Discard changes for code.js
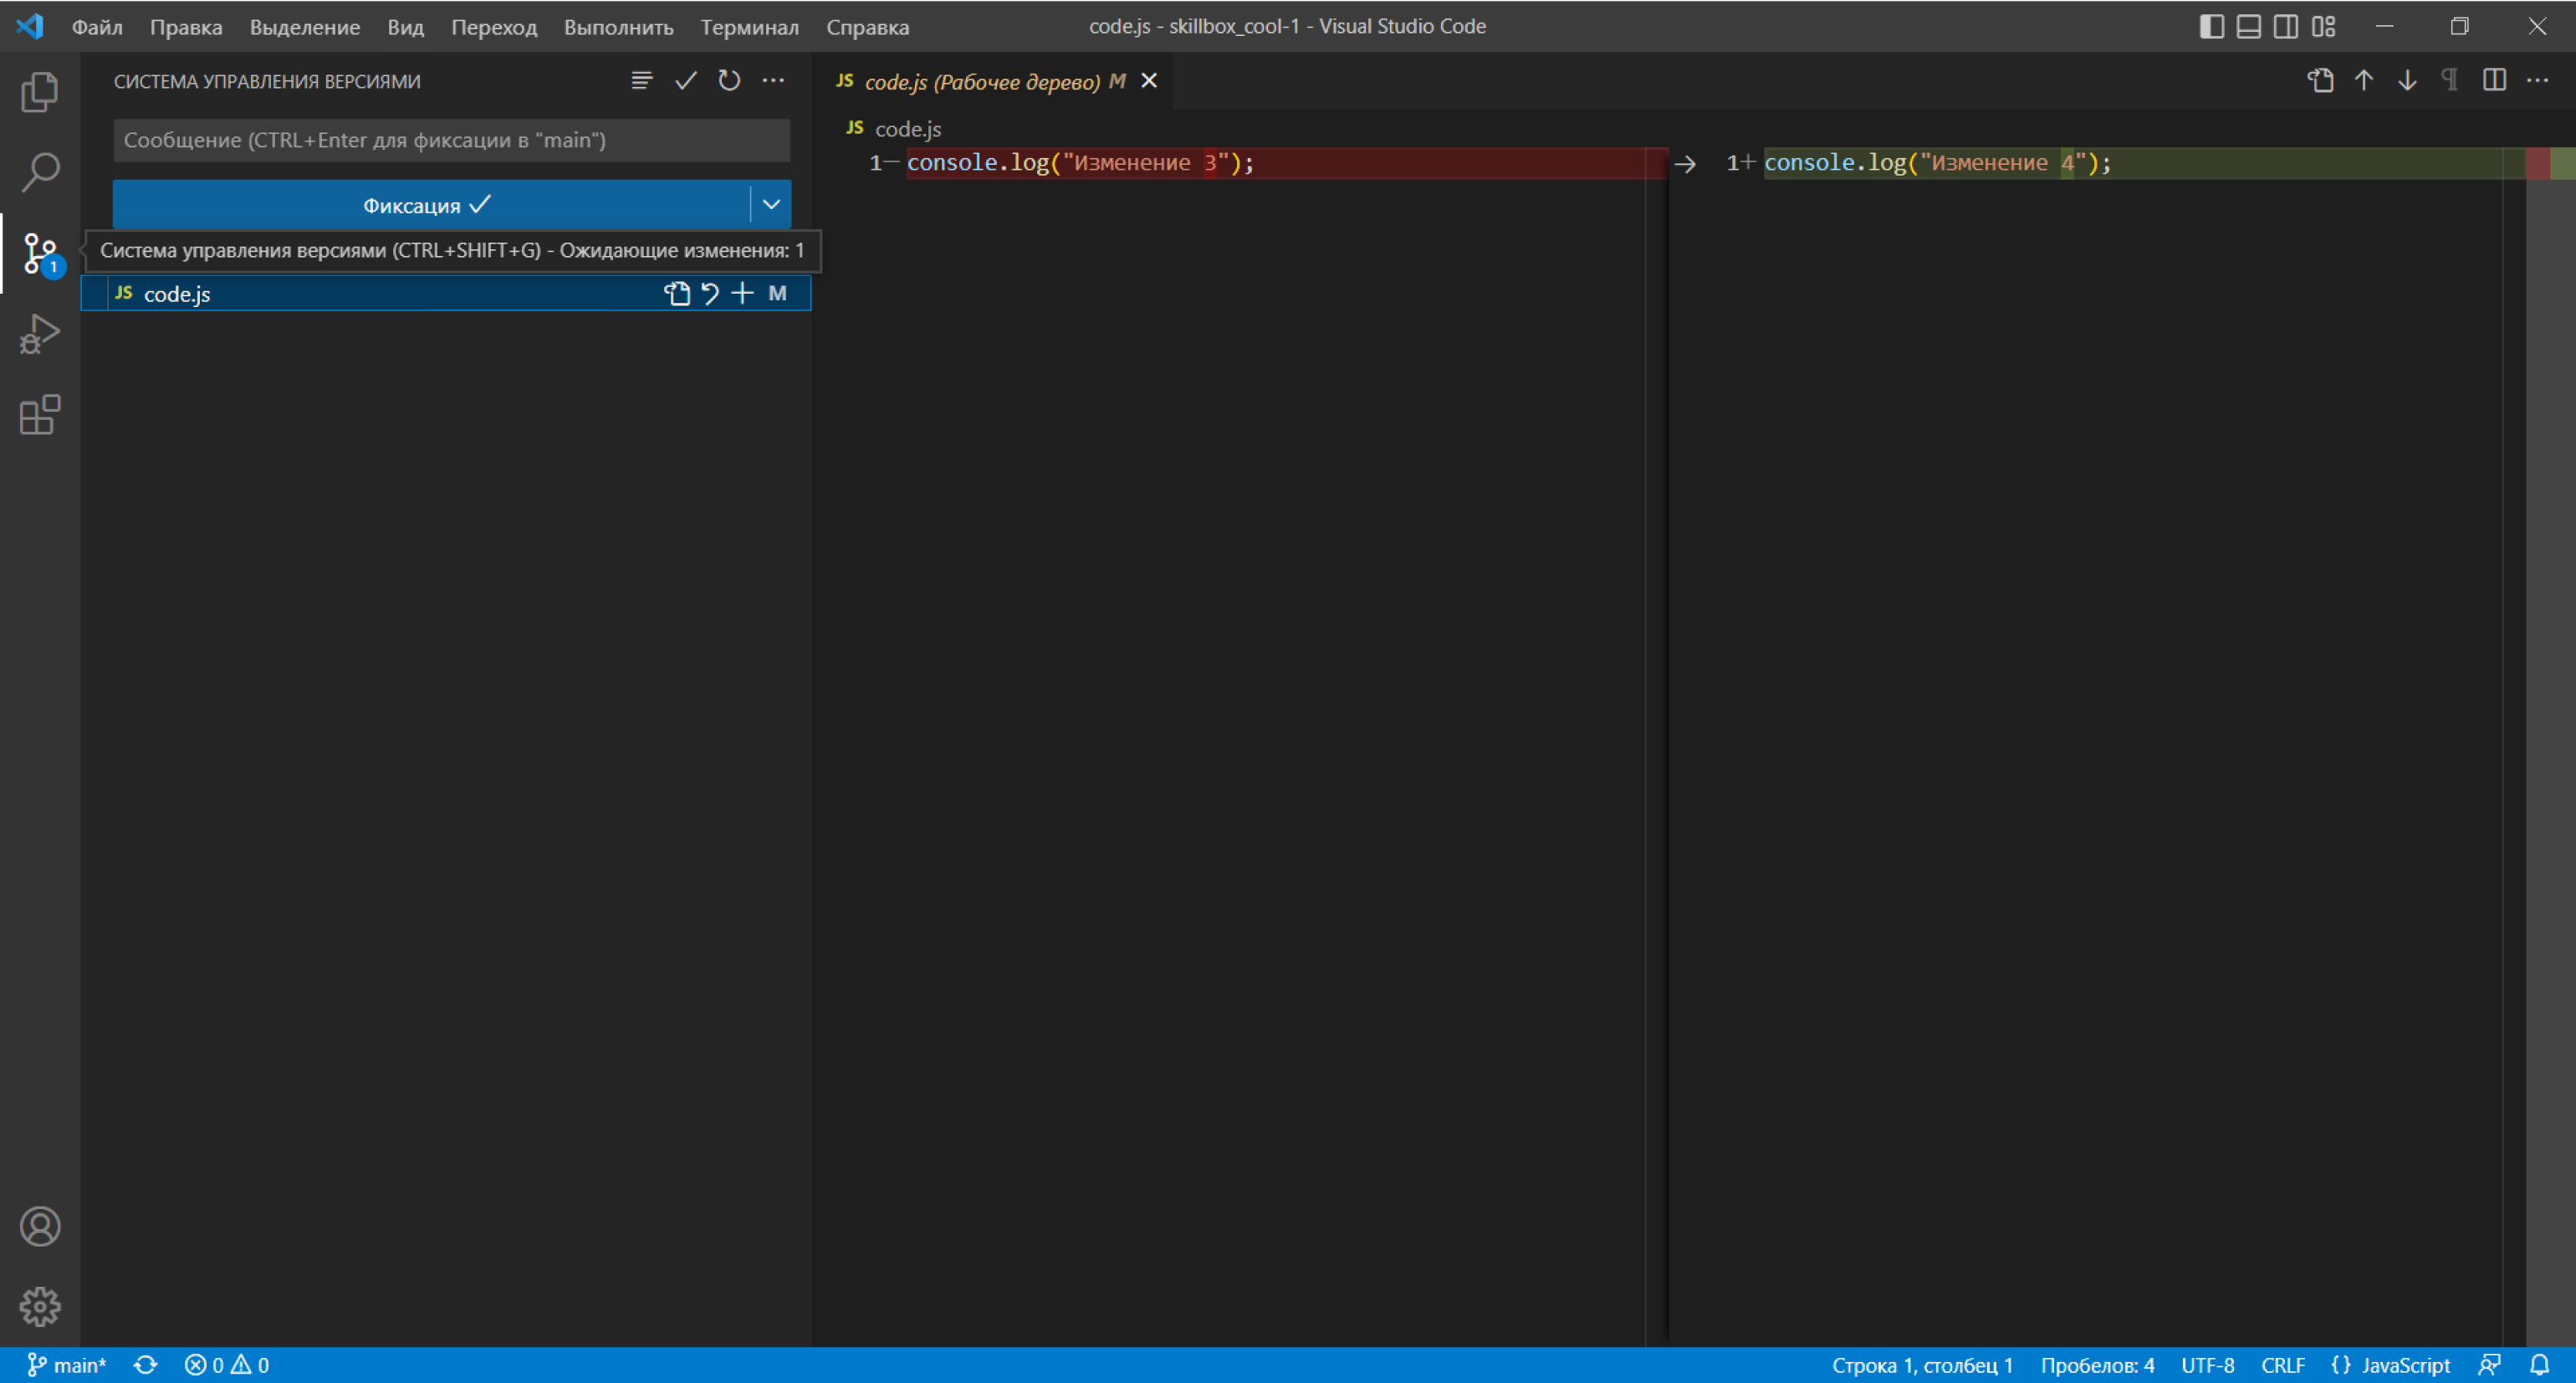The height and width of the screenshot is (1383, 2576). tap(710, 293)
